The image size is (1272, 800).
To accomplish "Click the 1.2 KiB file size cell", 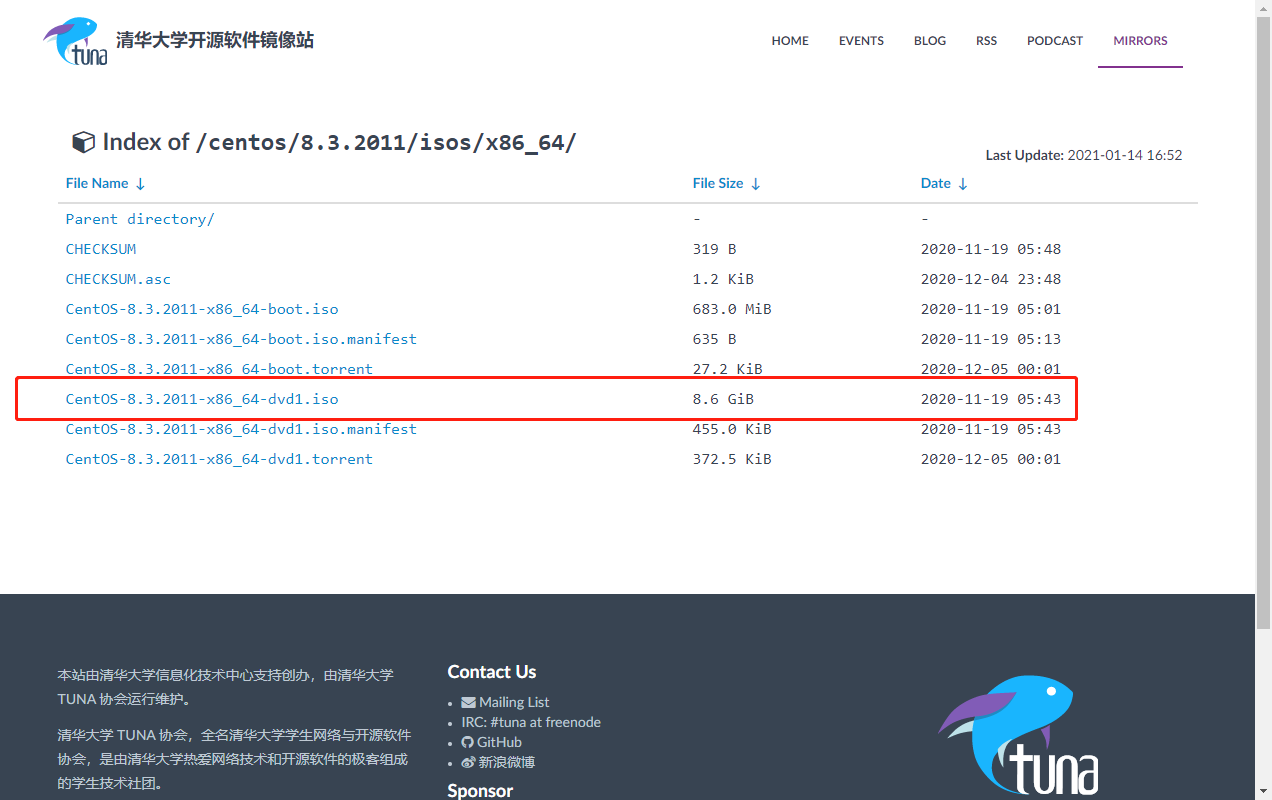I will coord(723,279).
